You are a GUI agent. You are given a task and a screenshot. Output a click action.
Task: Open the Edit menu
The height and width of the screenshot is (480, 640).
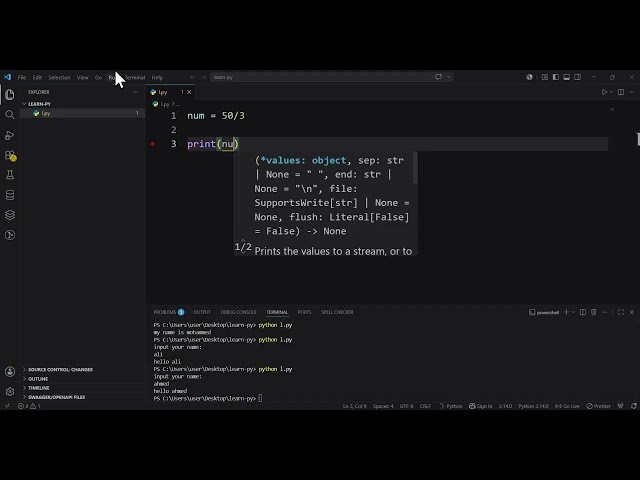click(37, 78)
